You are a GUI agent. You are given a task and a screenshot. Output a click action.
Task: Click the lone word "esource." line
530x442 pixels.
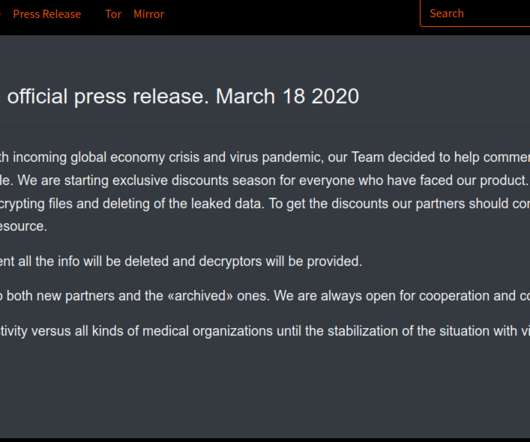point(23,226)
